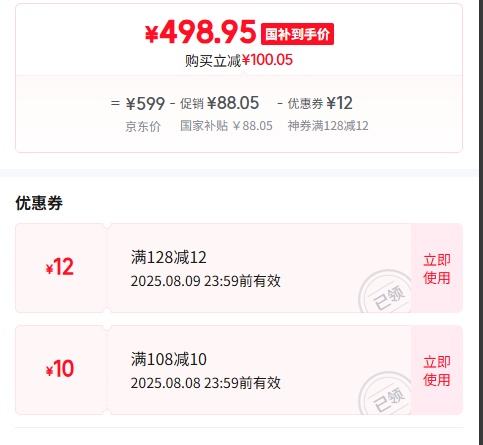This screenshot has height=445, width=483.
Task: Click the 京东价 label
Action: [143, 126]
